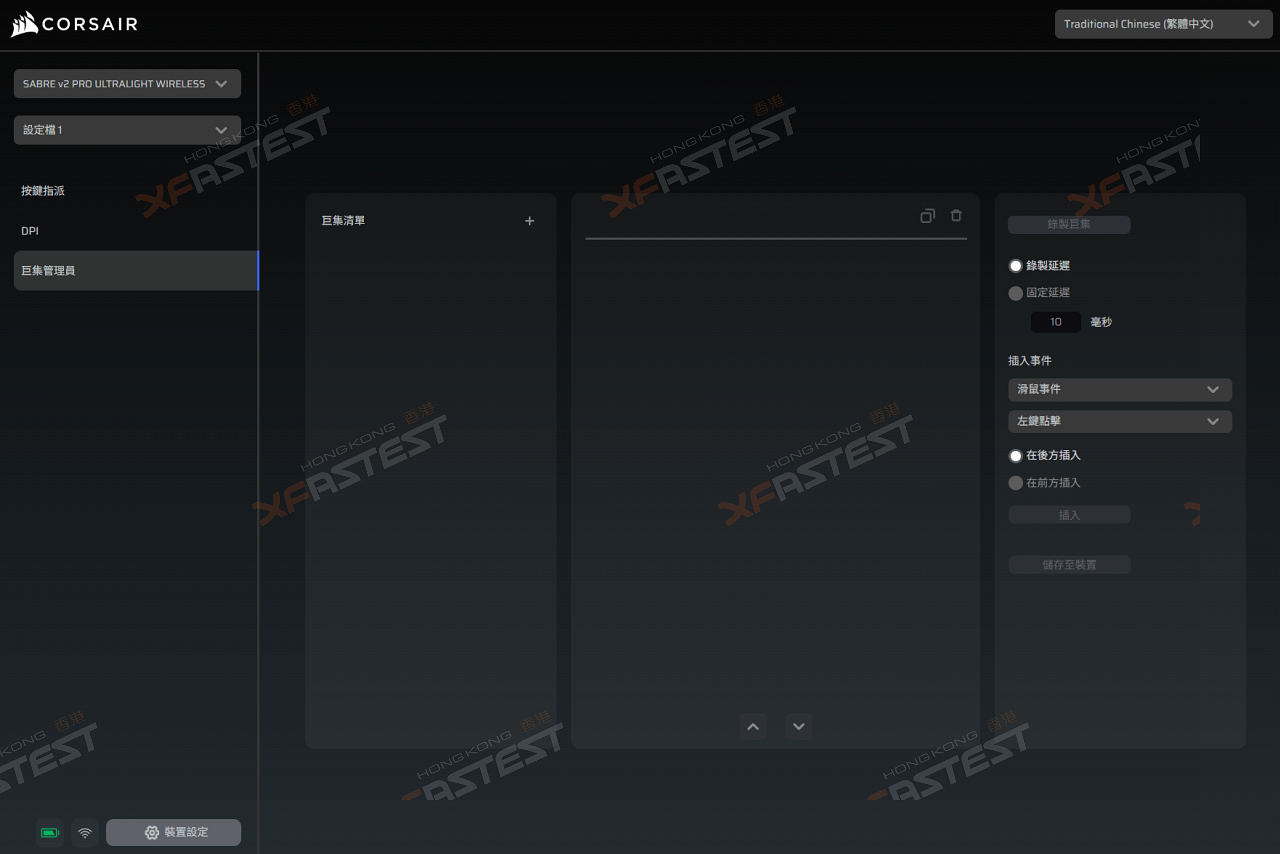Open the 滑鼠事件 event type dropdown
Image resolution: width=1280 pixels, height=854 pixels.
(x=1119, y=389)
